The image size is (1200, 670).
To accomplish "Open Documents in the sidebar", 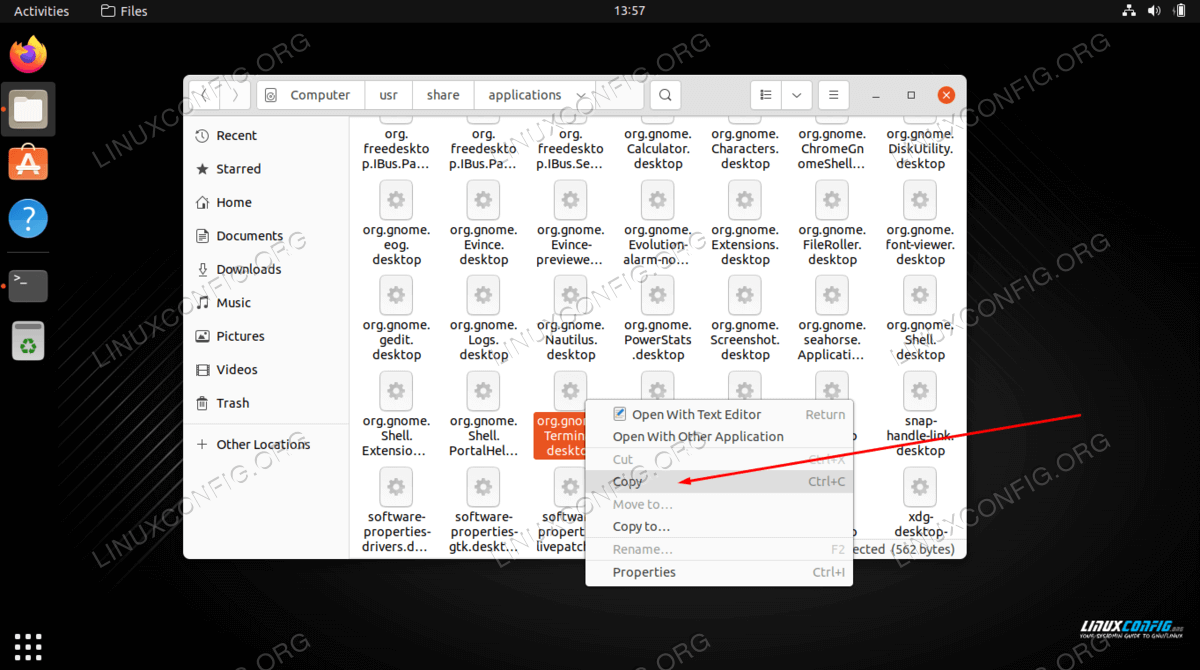I will (x=267, y=236).
